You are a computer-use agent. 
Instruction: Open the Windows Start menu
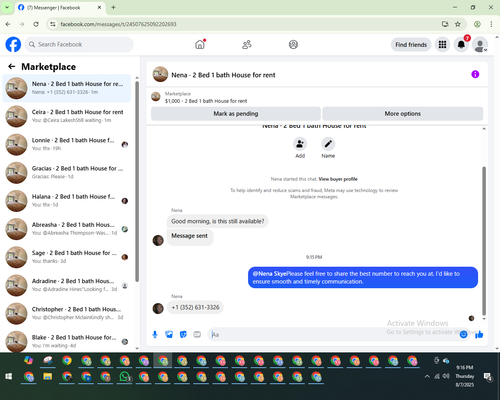coord(9,377)
